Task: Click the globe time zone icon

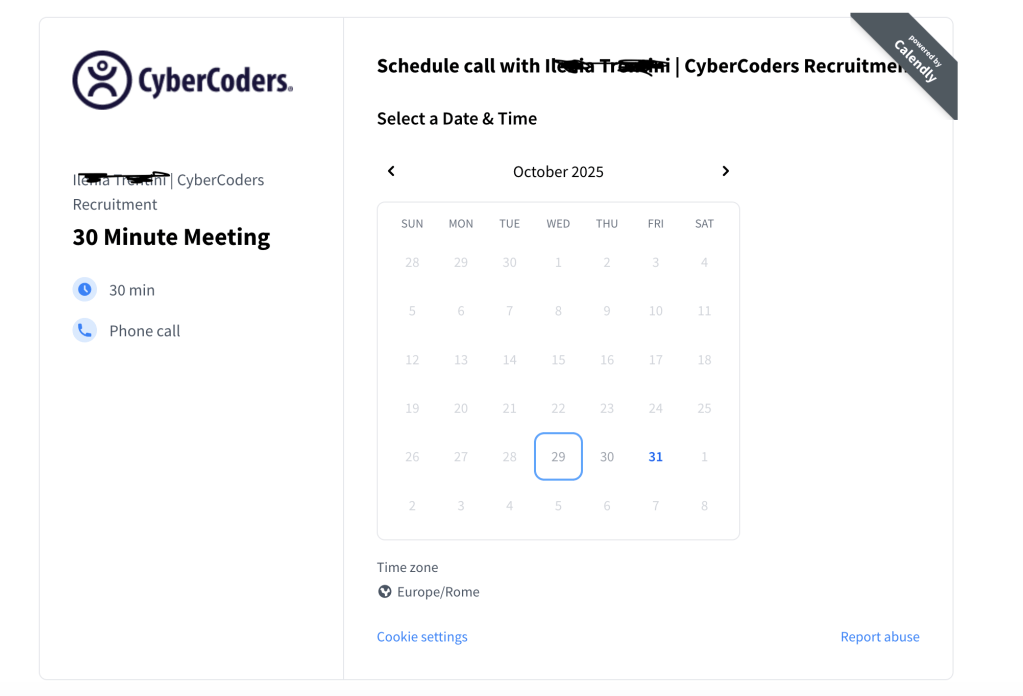Action: (385, 592)
